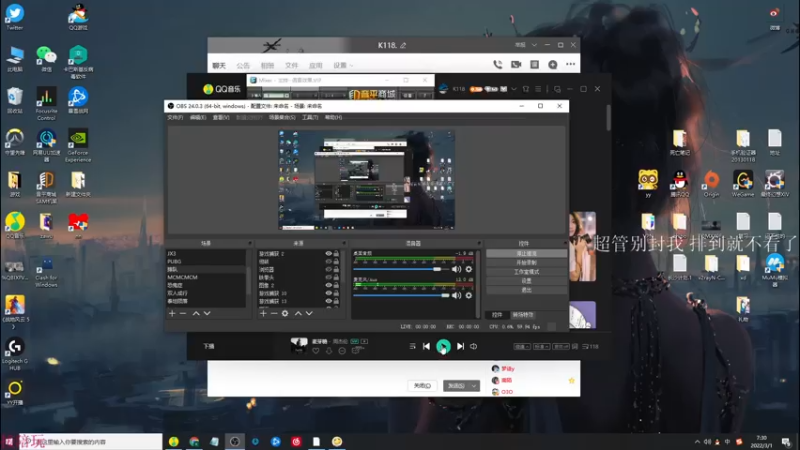Image resolution: width=800 pixels, height=450 pixels.
Task: Move the source down with the Sources panel down arrow
Action: (309, 313)
